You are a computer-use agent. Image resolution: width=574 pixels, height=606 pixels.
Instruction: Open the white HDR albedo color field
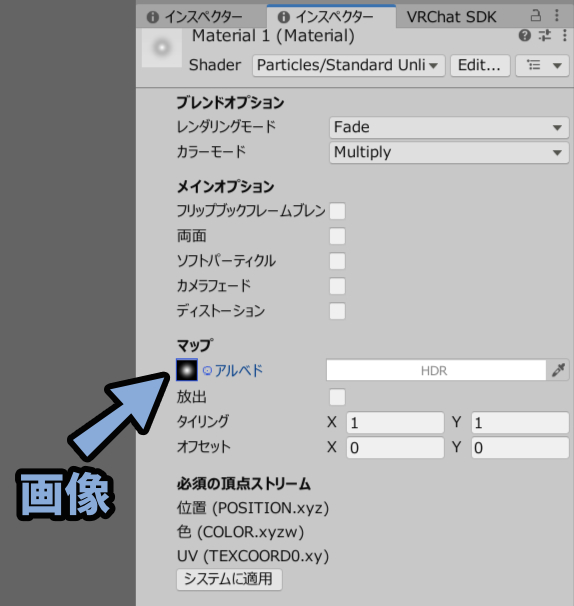point(436,370)
